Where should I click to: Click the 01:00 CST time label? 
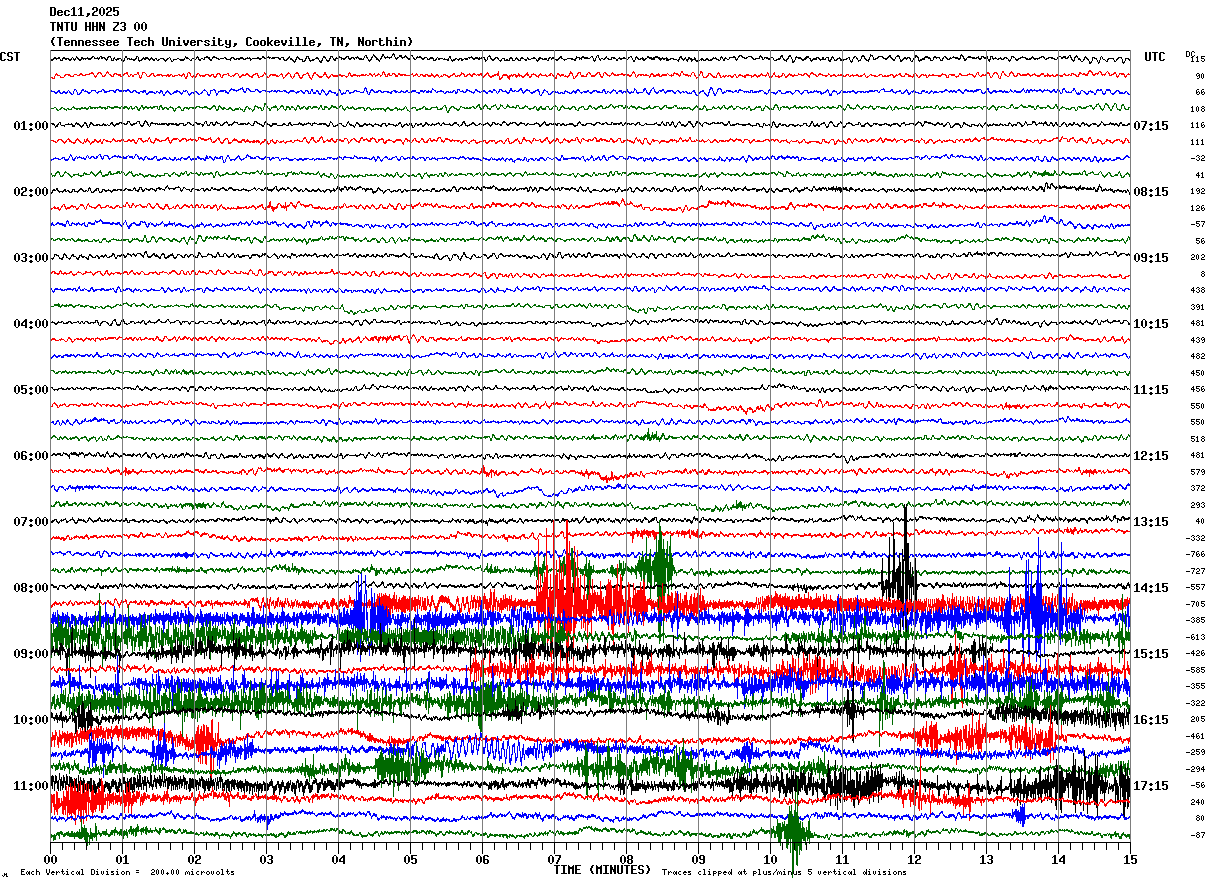coord(31,126)
